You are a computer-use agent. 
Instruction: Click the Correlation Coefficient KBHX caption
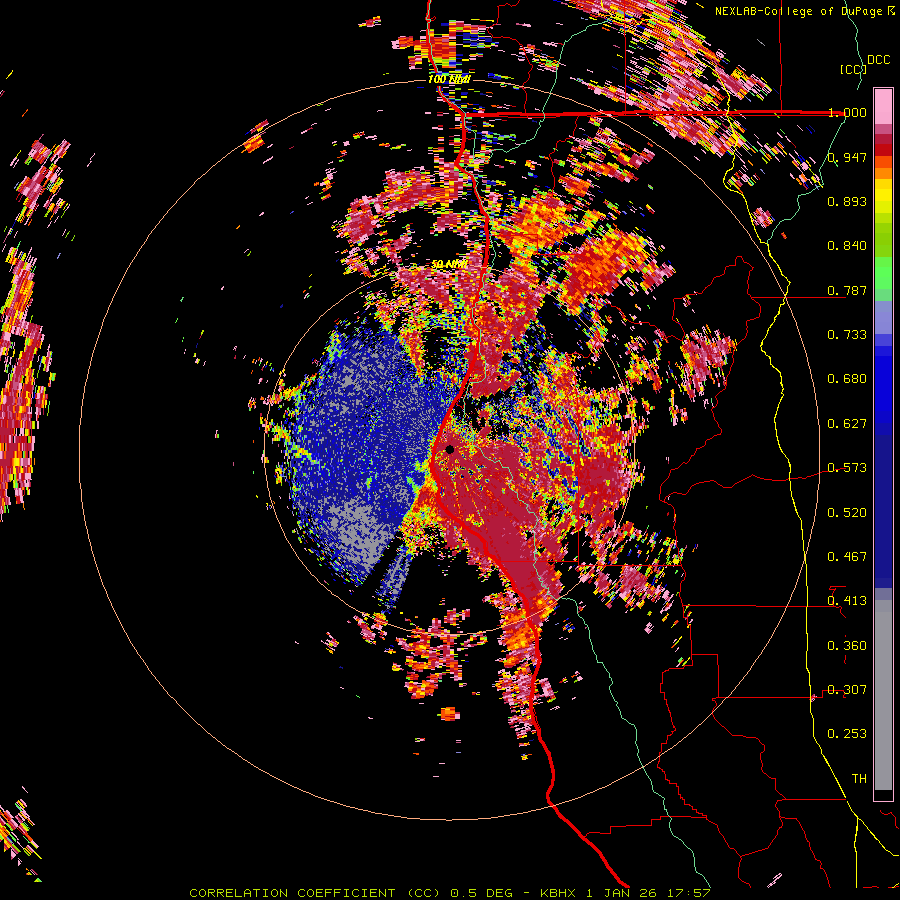pyautogui.click(x=450, y=893)
